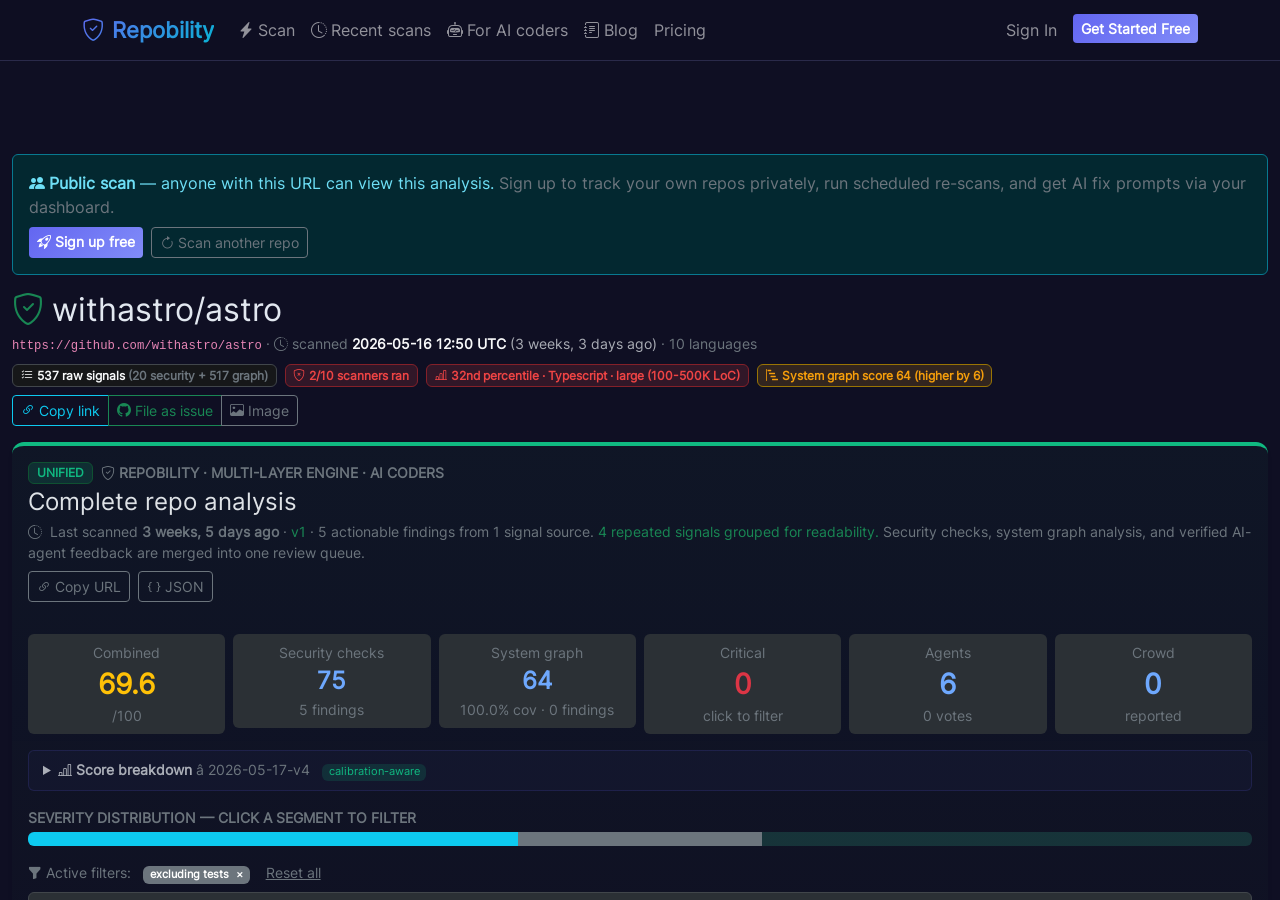Click the green shield icon beside withastro/astro
This screenshot has height=900, width=1280.
point(28,309)
